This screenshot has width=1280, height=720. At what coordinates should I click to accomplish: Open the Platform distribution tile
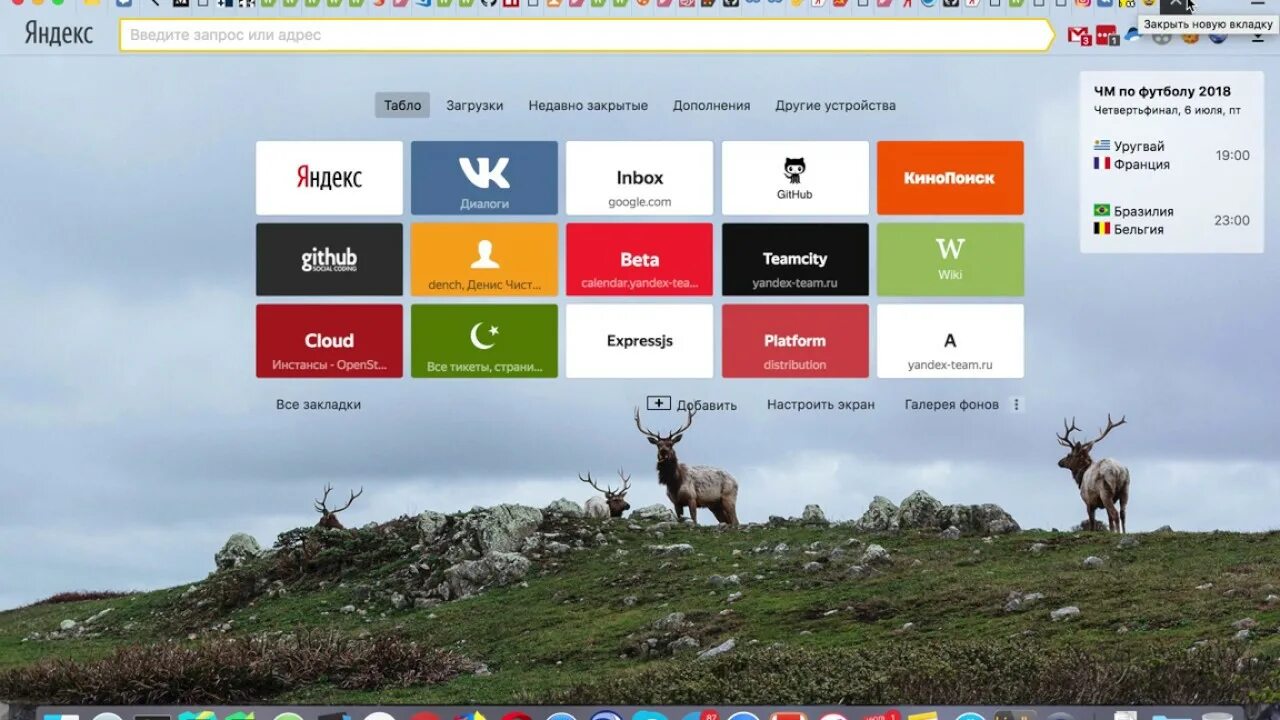pyautogui.click(x=795, y=341)
